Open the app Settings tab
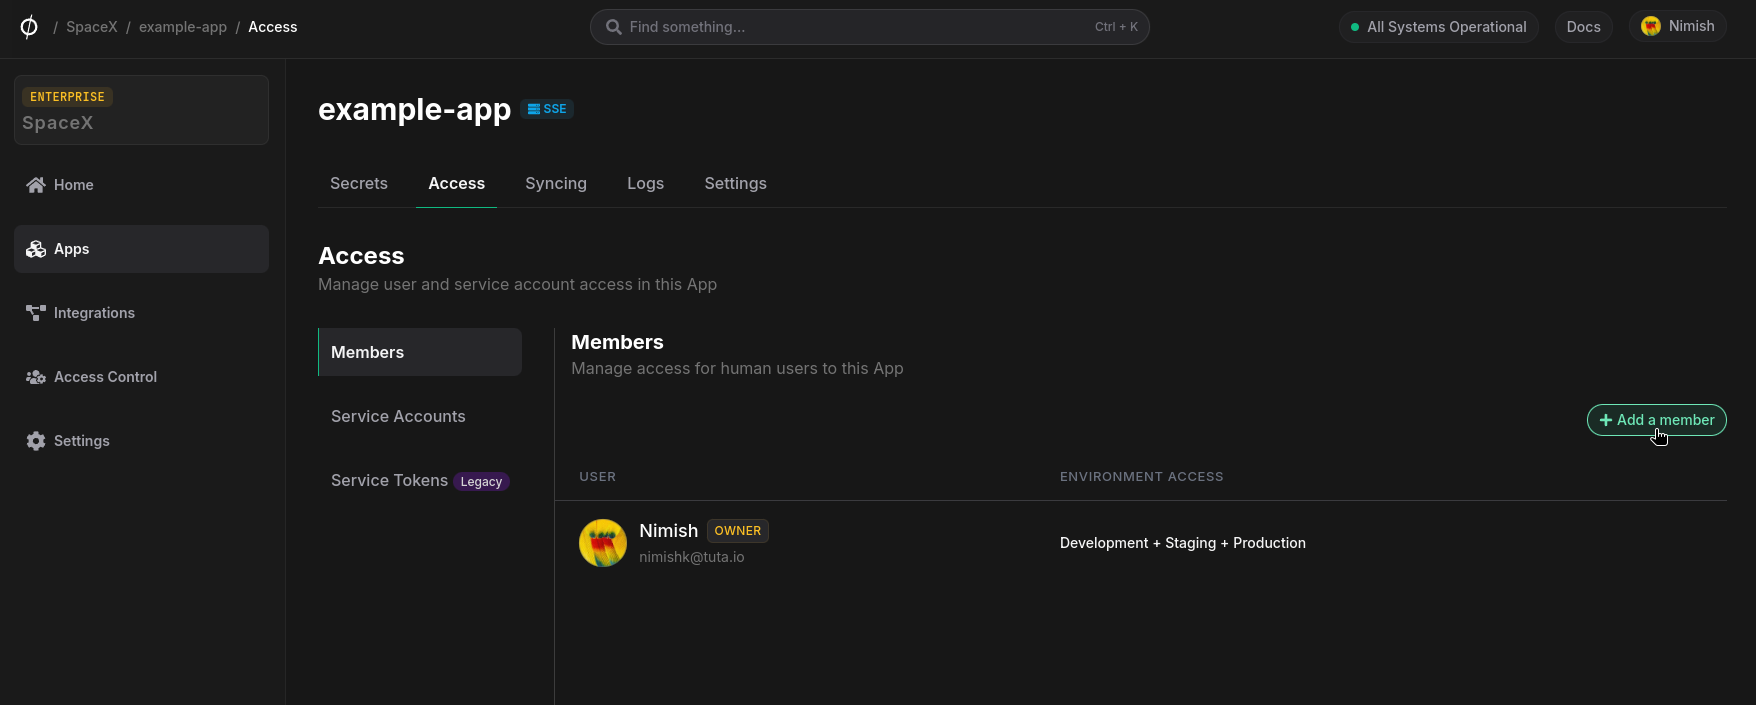Image resolution: width=1756 pixels, height=705 pixels. 736,183
